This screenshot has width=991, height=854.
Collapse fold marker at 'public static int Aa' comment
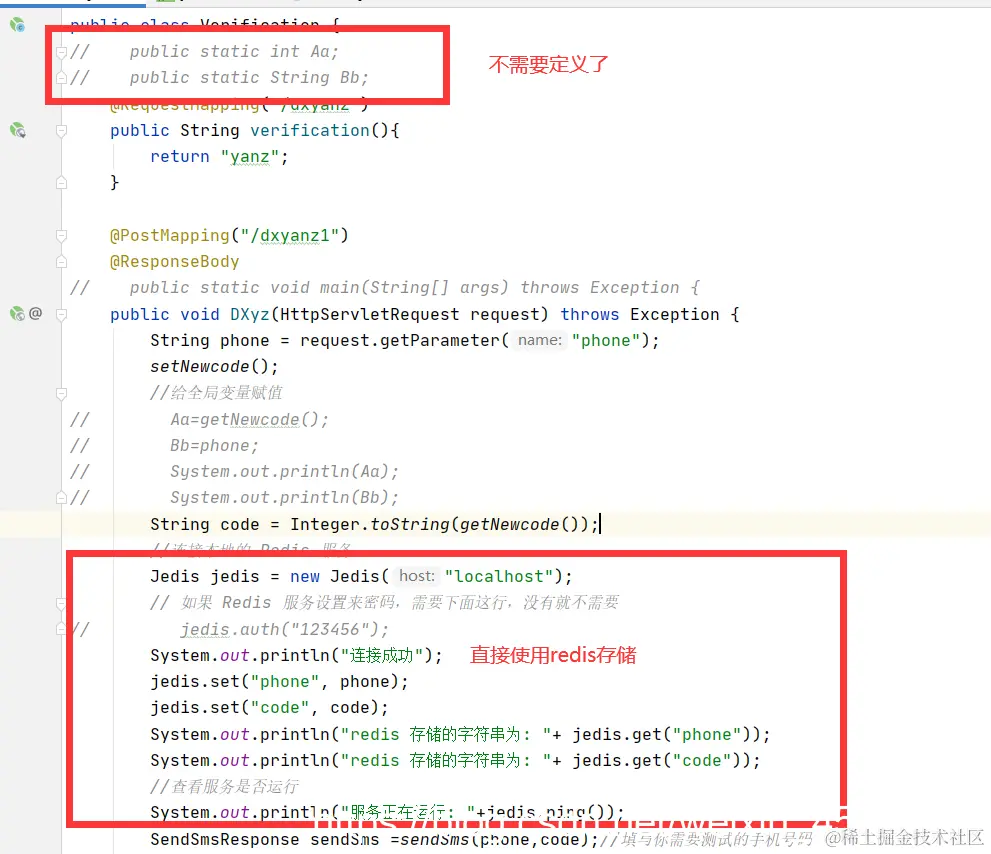61,52
